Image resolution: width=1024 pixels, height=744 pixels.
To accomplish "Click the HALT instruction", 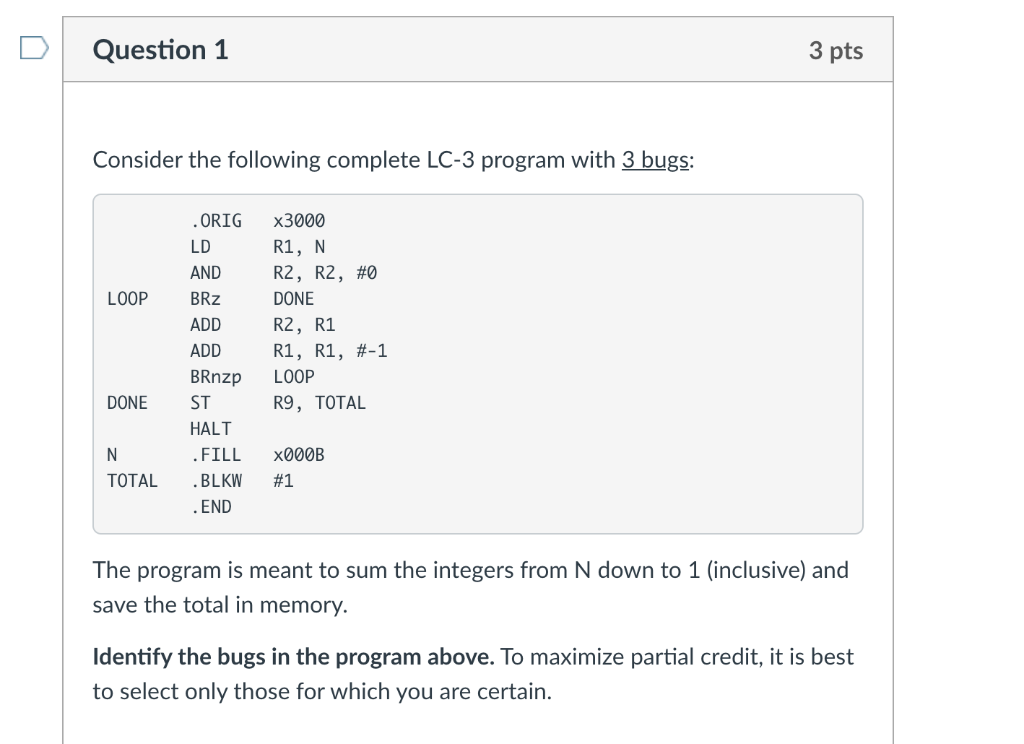I will (x=210, y=428).
